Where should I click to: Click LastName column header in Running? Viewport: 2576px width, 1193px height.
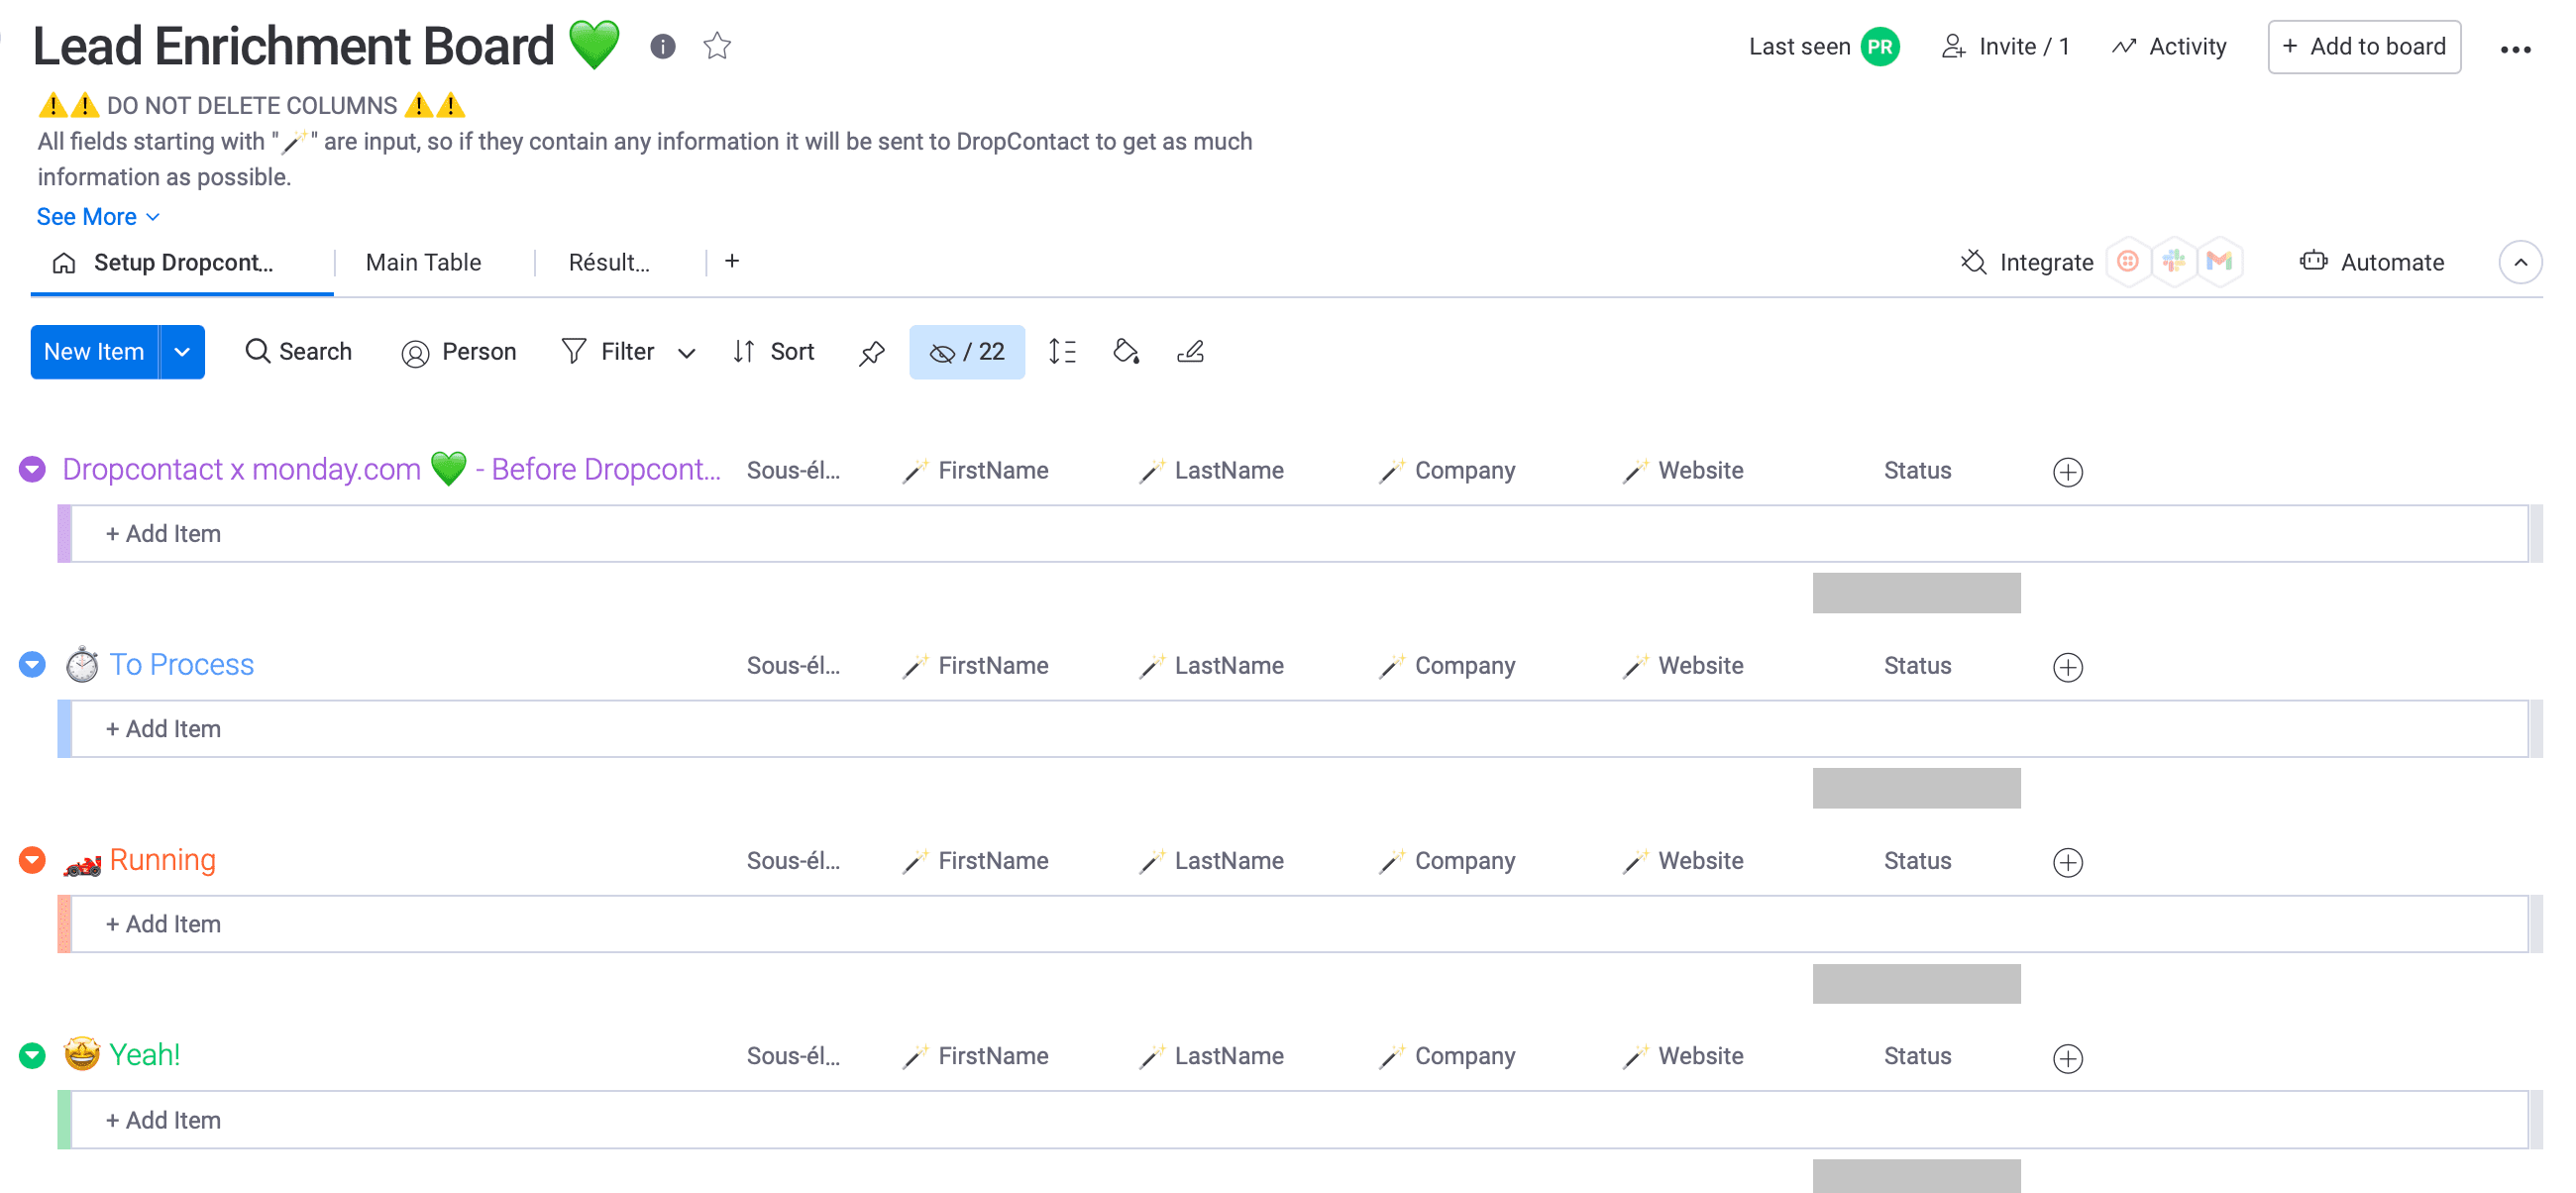pyautogui.click(x=1211, y=861)
